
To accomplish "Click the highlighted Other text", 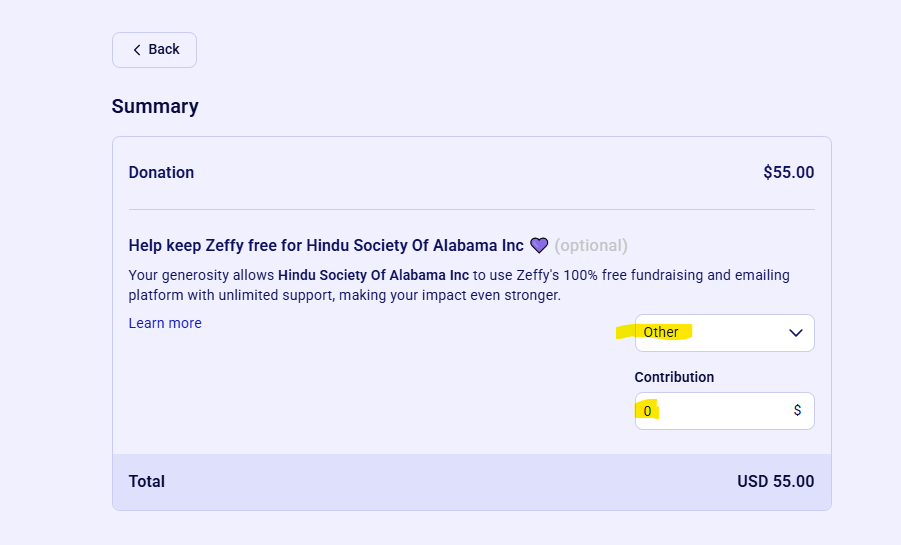I will 660,332.
